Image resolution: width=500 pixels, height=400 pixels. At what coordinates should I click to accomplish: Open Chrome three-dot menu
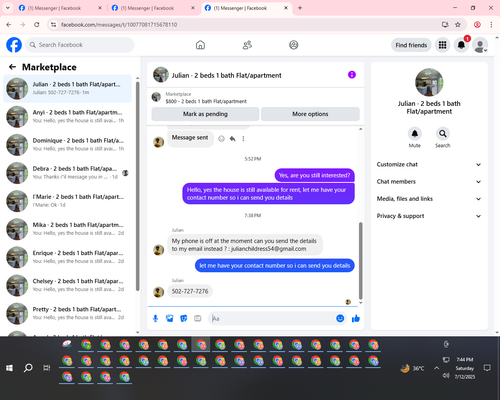491,25
